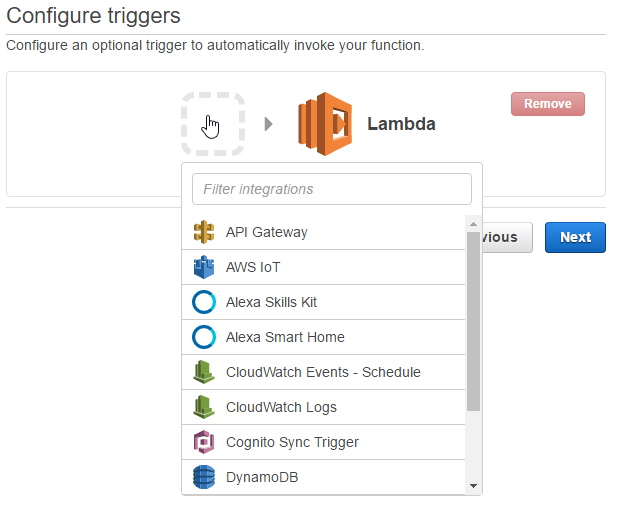Click the scrollbar down arrow

(x=473, y=486)
